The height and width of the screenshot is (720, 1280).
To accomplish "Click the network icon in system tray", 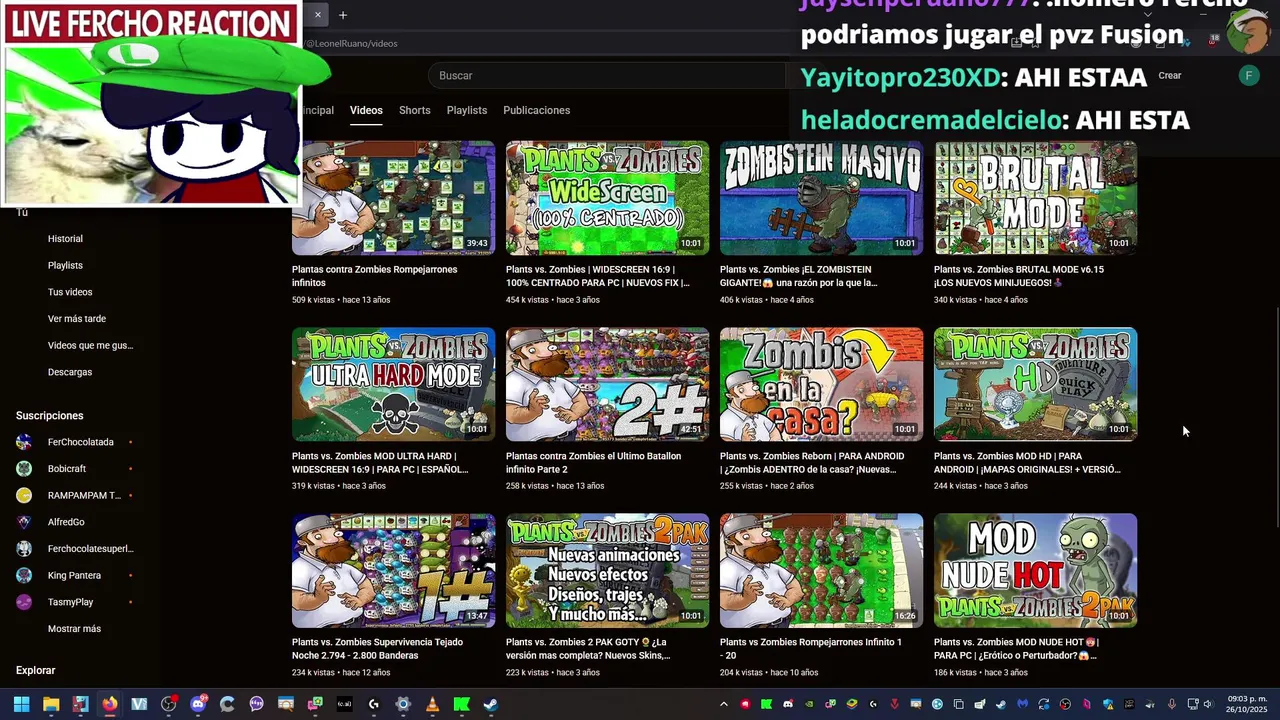I will pos(1193,704).
